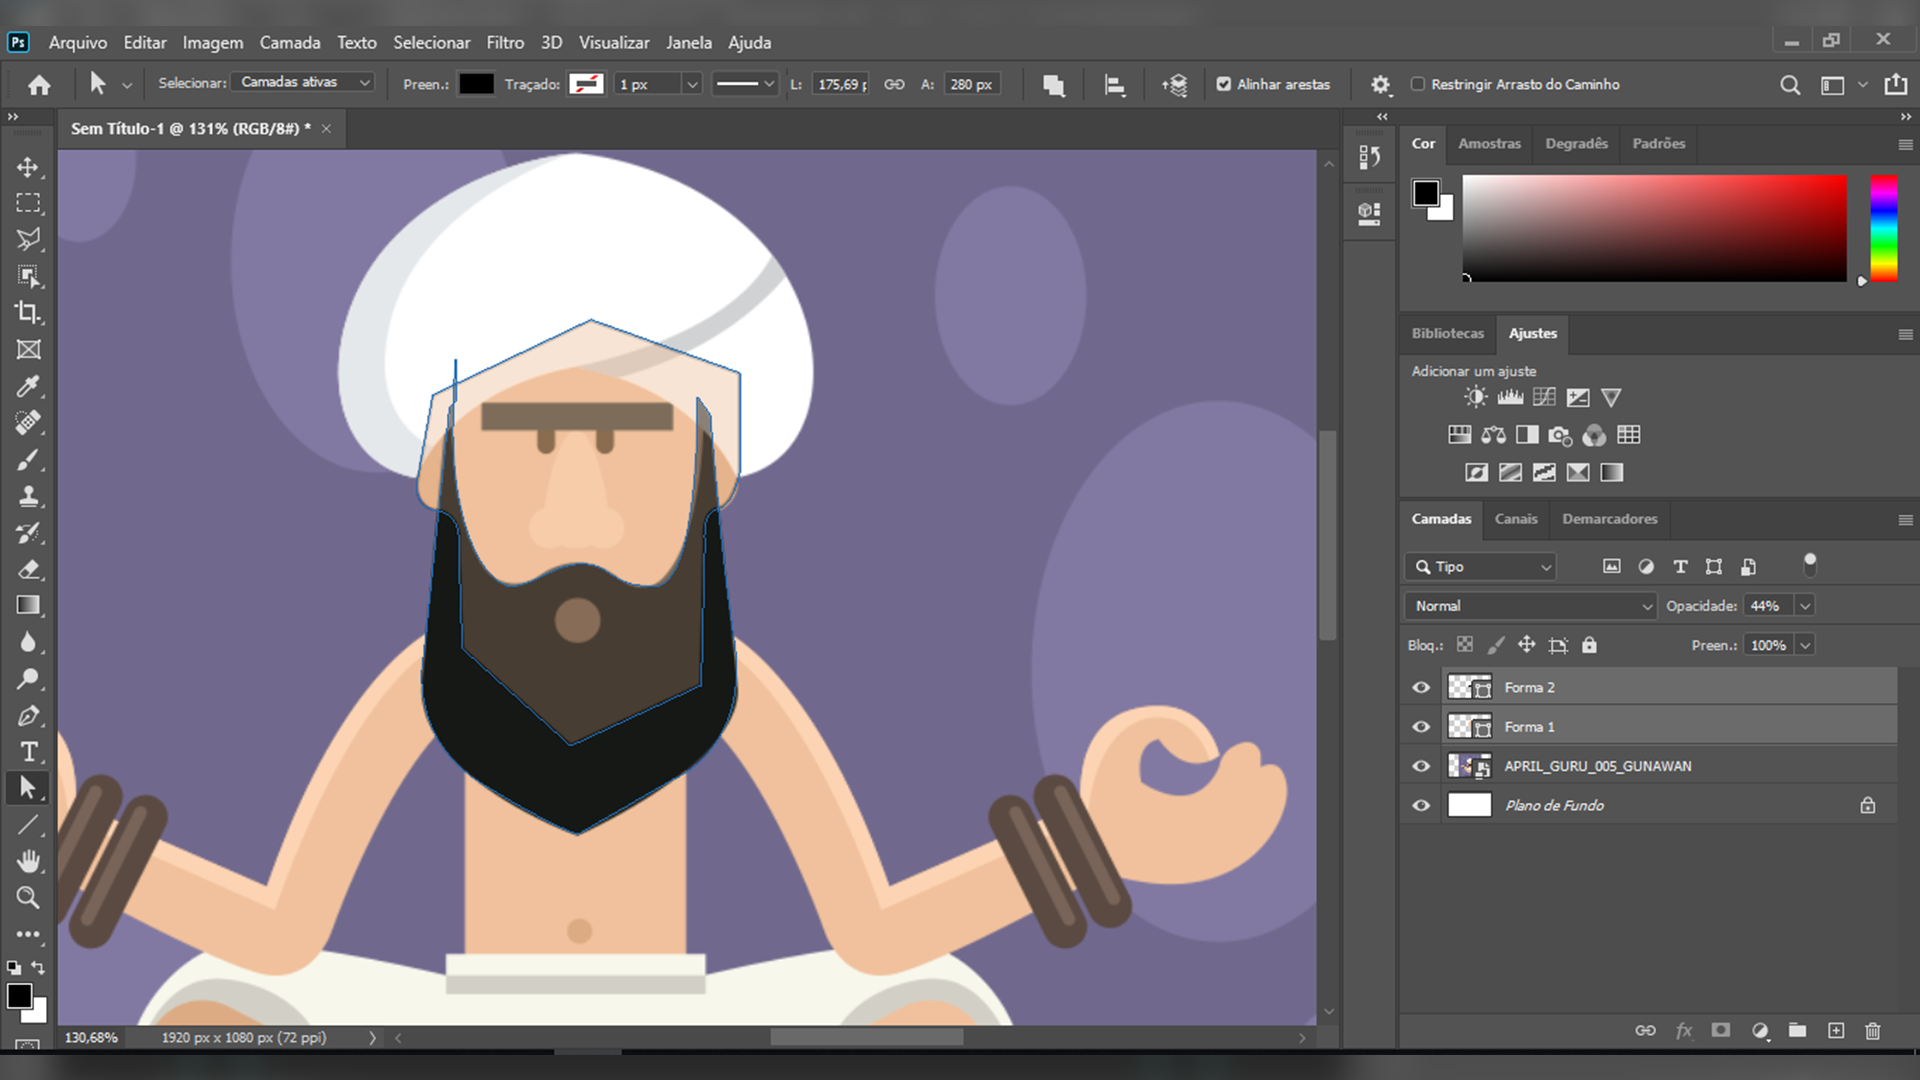
Task: Open the Preen. fill percentage dropdown arrow
Action: coord(1805,645)
